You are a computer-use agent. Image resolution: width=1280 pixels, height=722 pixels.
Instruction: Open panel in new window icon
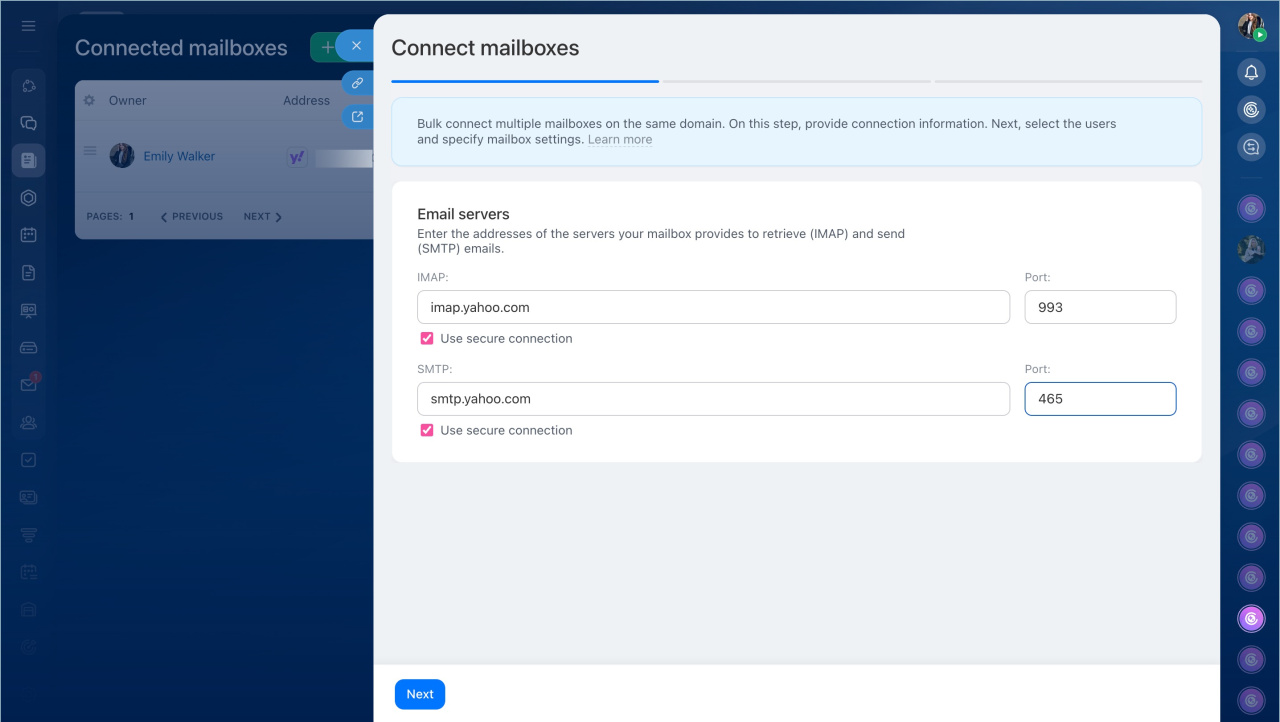(356, 117)
